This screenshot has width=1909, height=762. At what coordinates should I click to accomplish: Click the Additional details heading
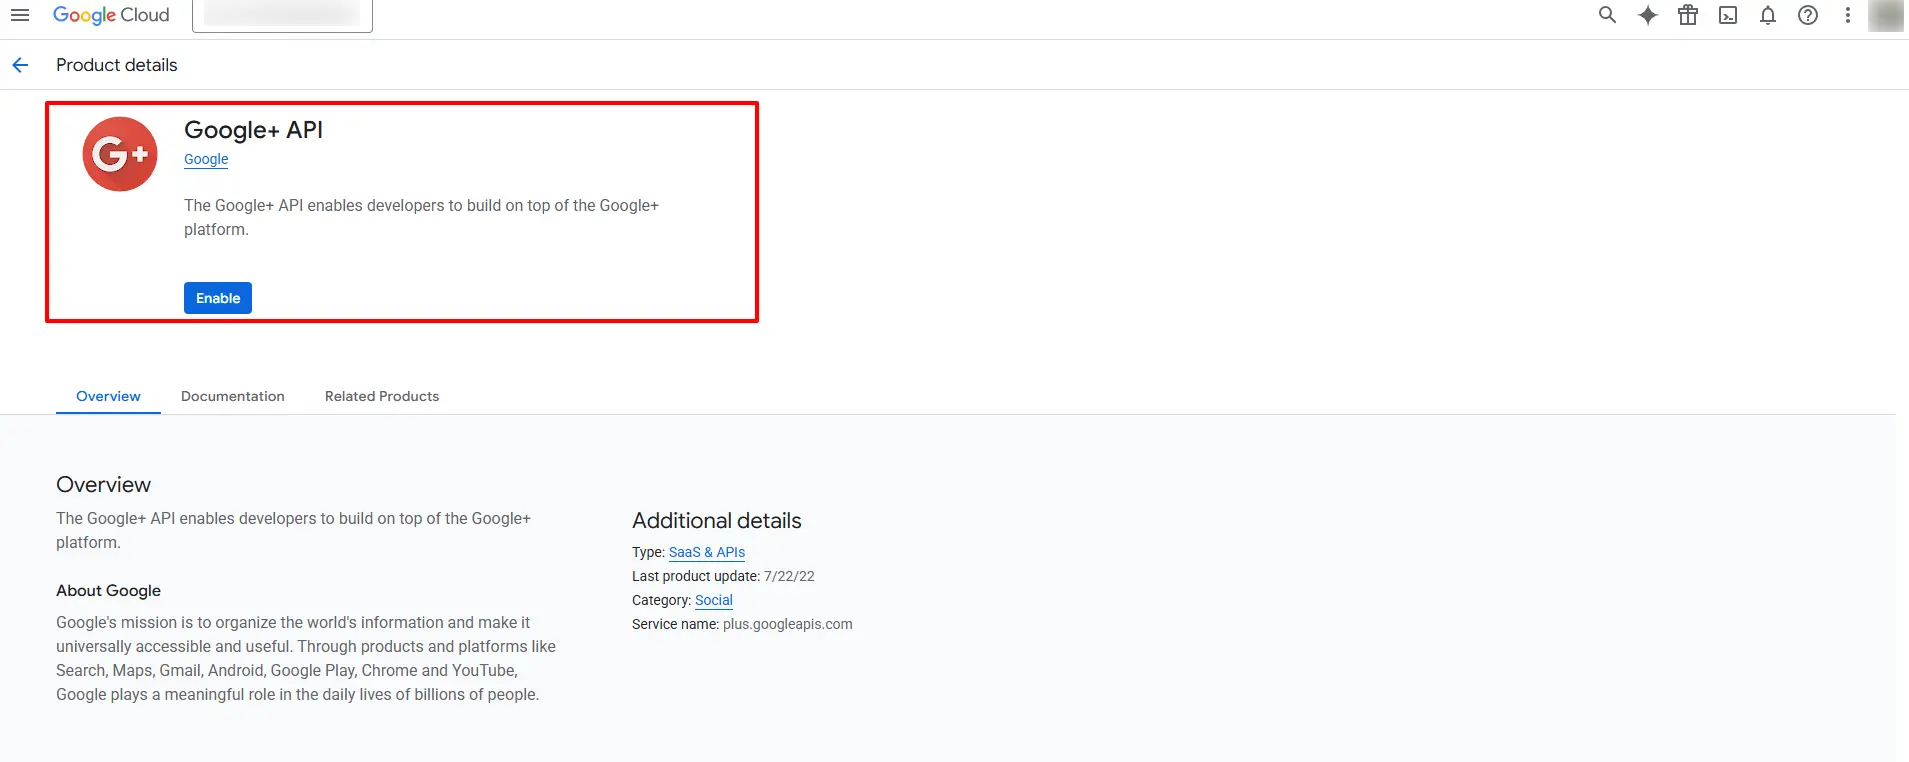pos(717,521)
